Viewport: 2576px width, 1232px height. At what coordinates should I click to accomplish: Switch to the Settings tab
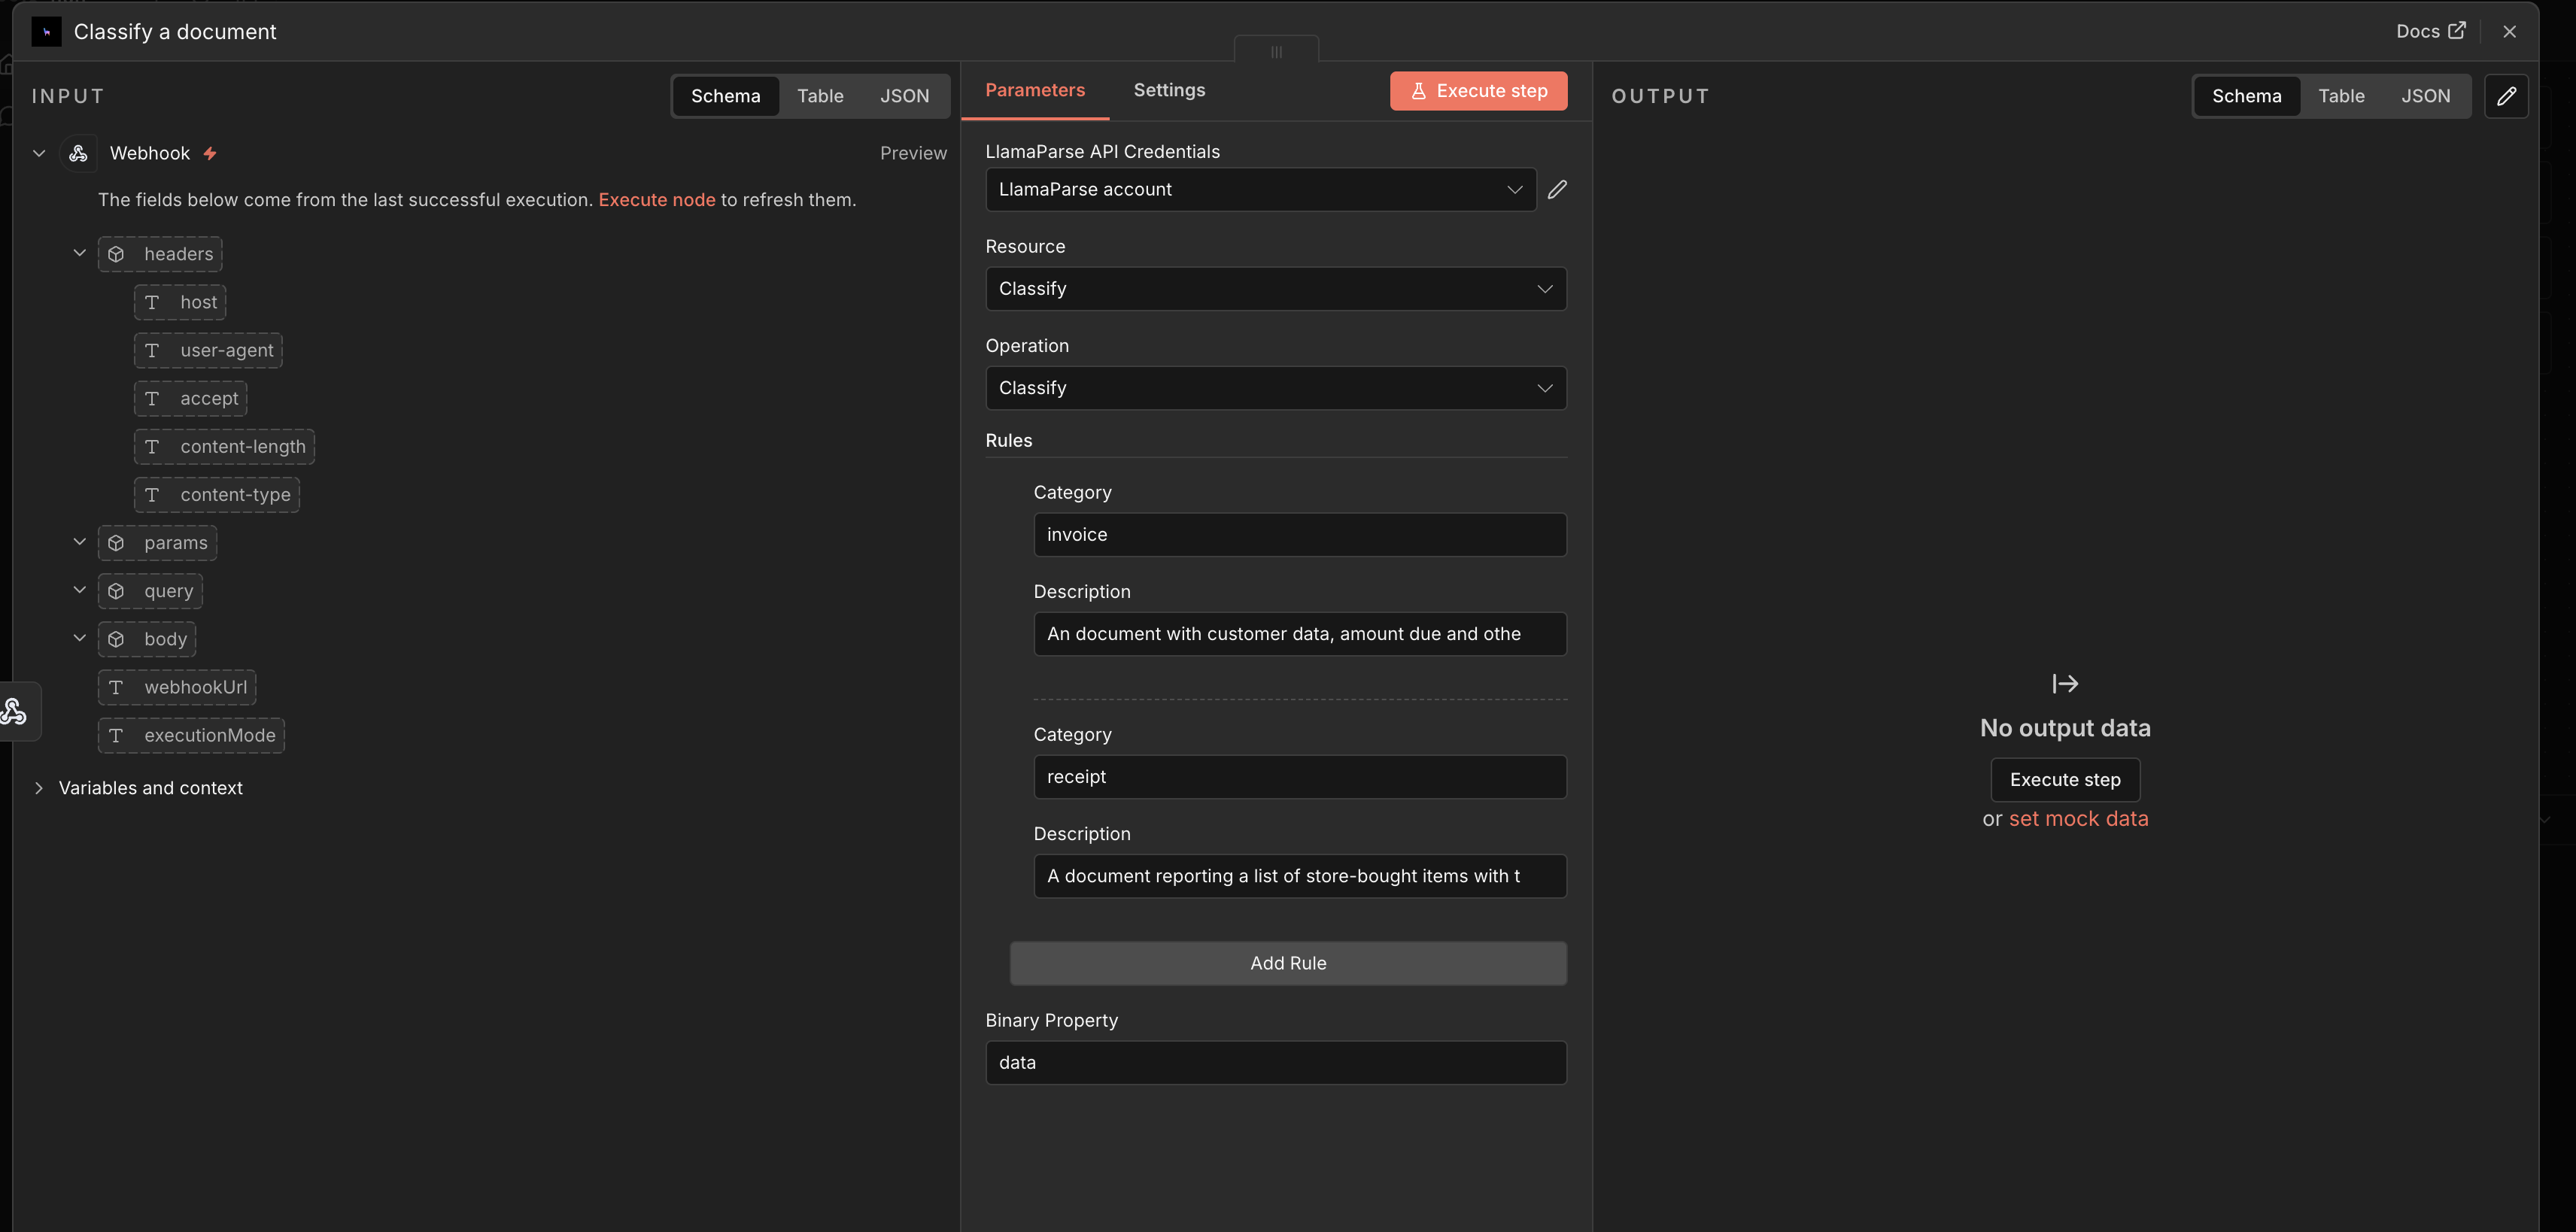1169,90
